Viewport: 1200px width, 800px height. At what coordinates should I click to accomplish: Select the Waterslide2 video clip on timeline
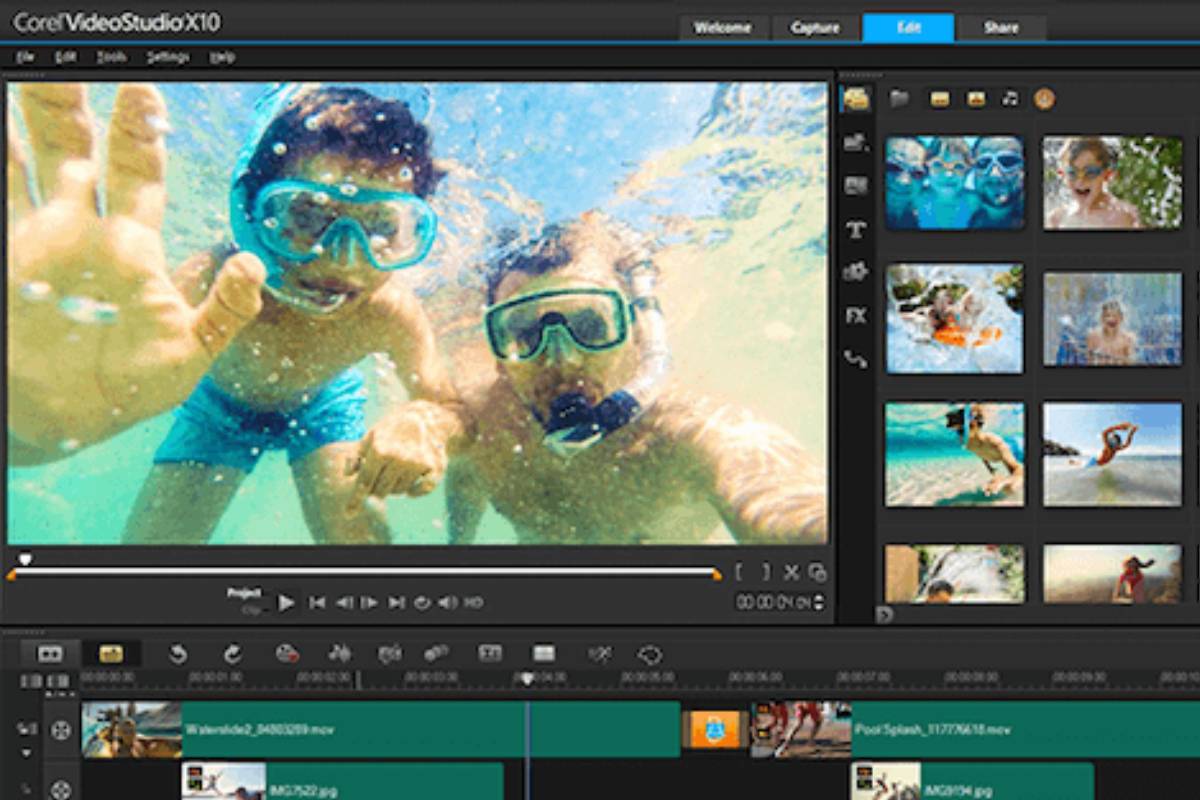(381, 729)
